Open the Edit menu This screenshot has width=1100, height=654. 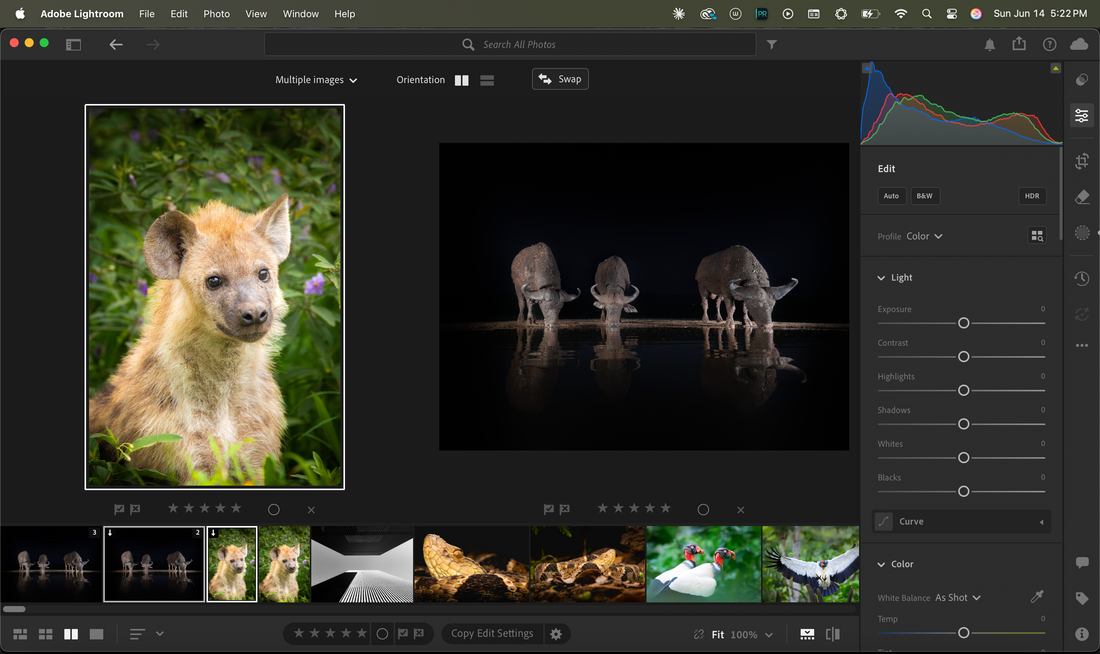coord(179,13)
